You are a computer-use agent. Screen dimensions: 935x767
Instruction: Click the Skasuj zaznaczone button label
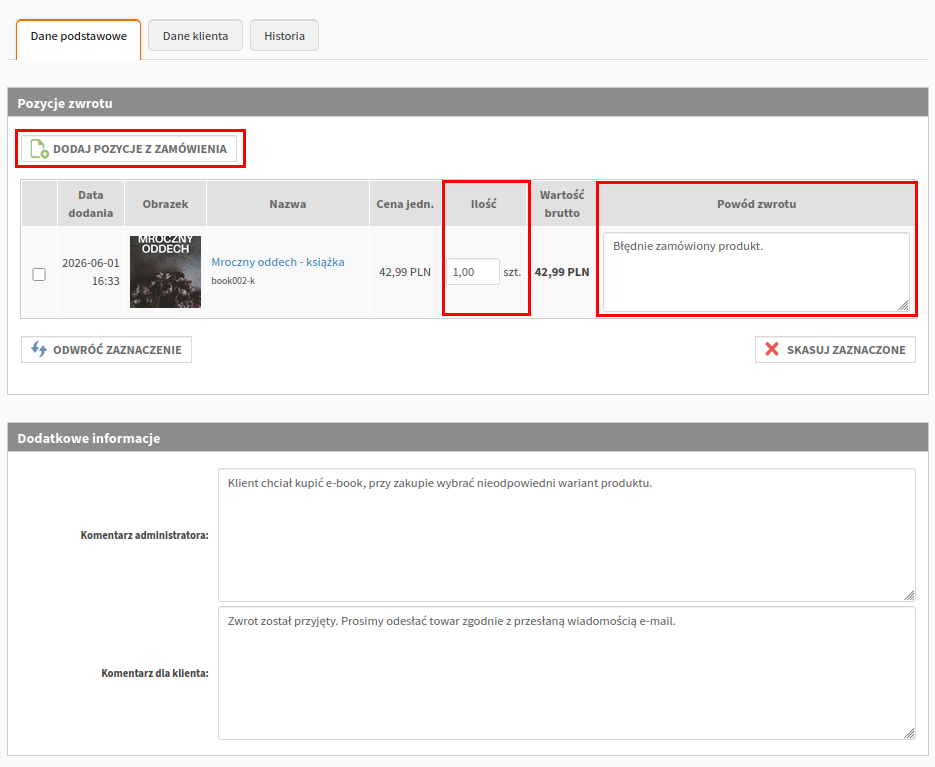[x=846, y=350]
